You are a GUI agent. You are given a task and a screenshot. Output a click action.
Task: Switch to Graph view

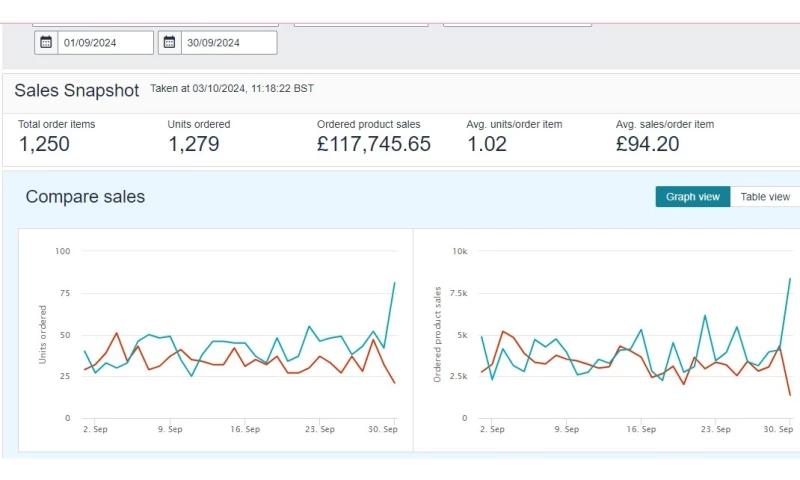[692, 197]
